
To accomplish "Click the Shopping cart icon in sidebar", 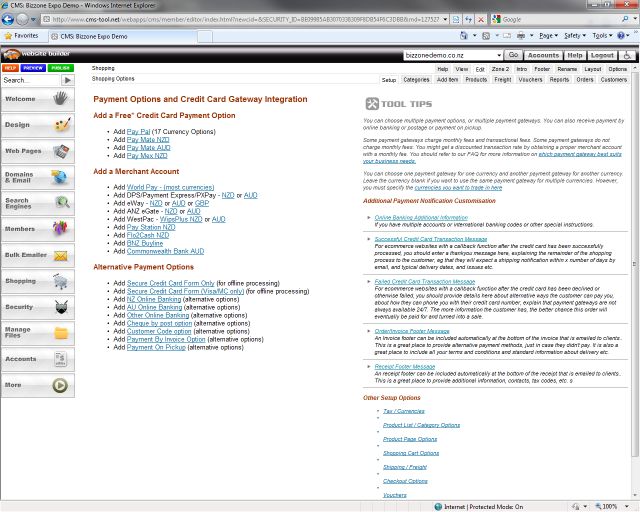I will coord(61,282).
